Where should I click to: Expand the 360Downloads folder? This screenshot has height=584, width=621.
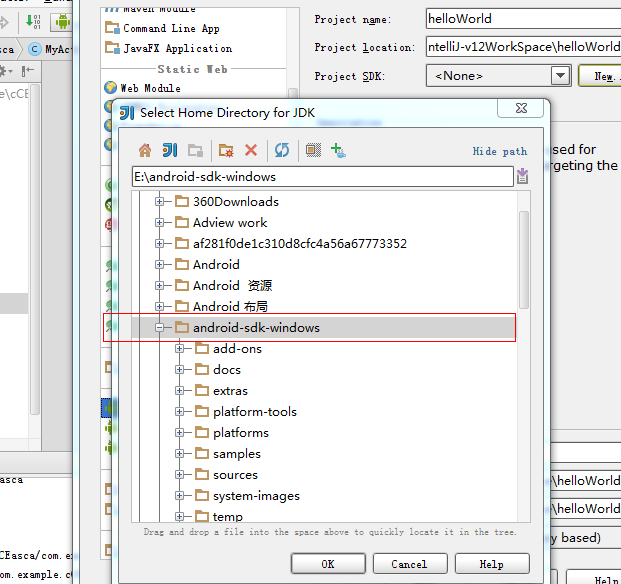[160, 202]
